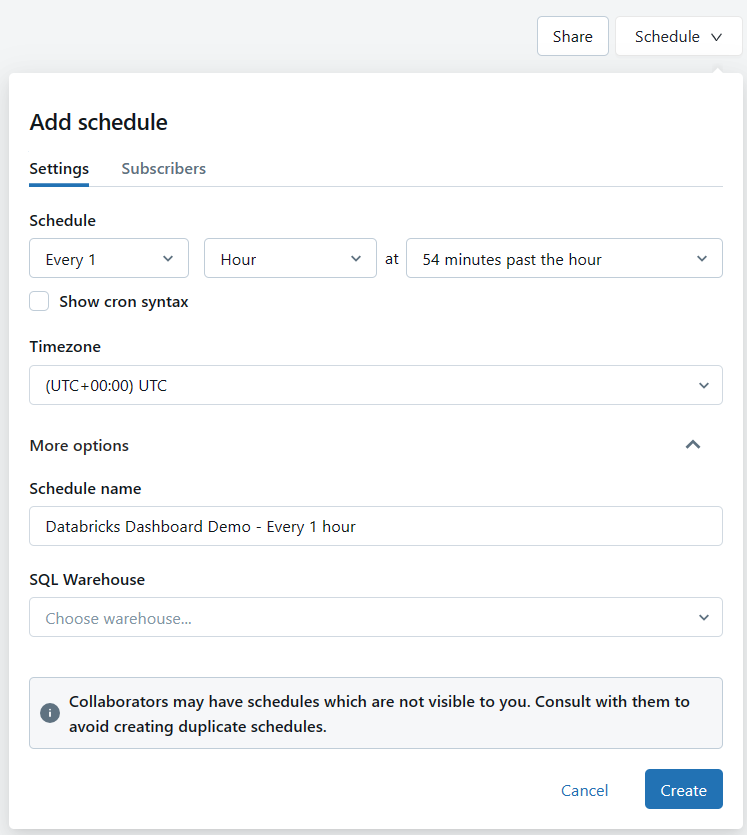Screen dimensions: 747x835
Task: Click the chevron in the SQL Warehouse selector
Action: (706, 617)
